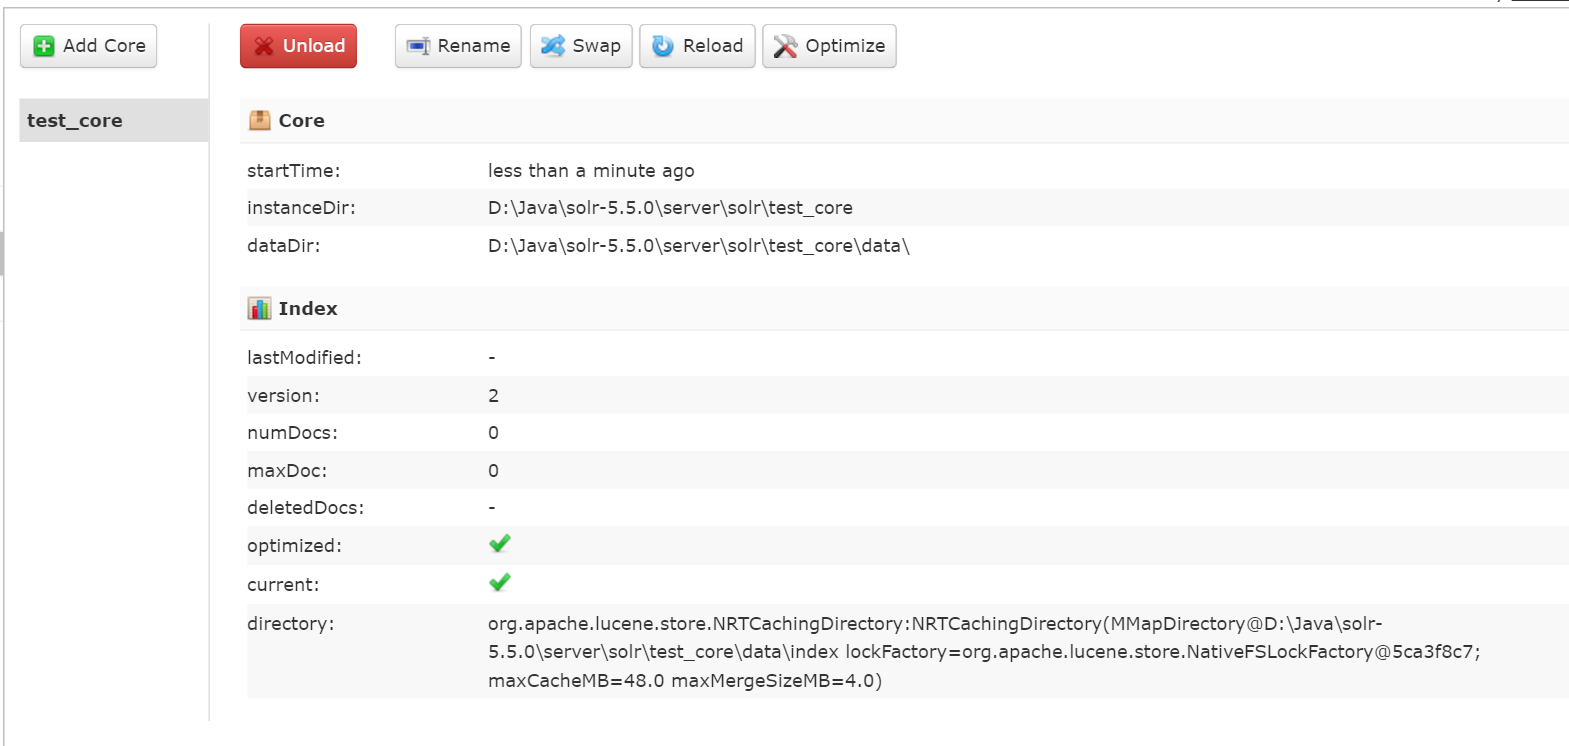Optimize the core index
1569x746 pixels.
(x=829, y=46)
